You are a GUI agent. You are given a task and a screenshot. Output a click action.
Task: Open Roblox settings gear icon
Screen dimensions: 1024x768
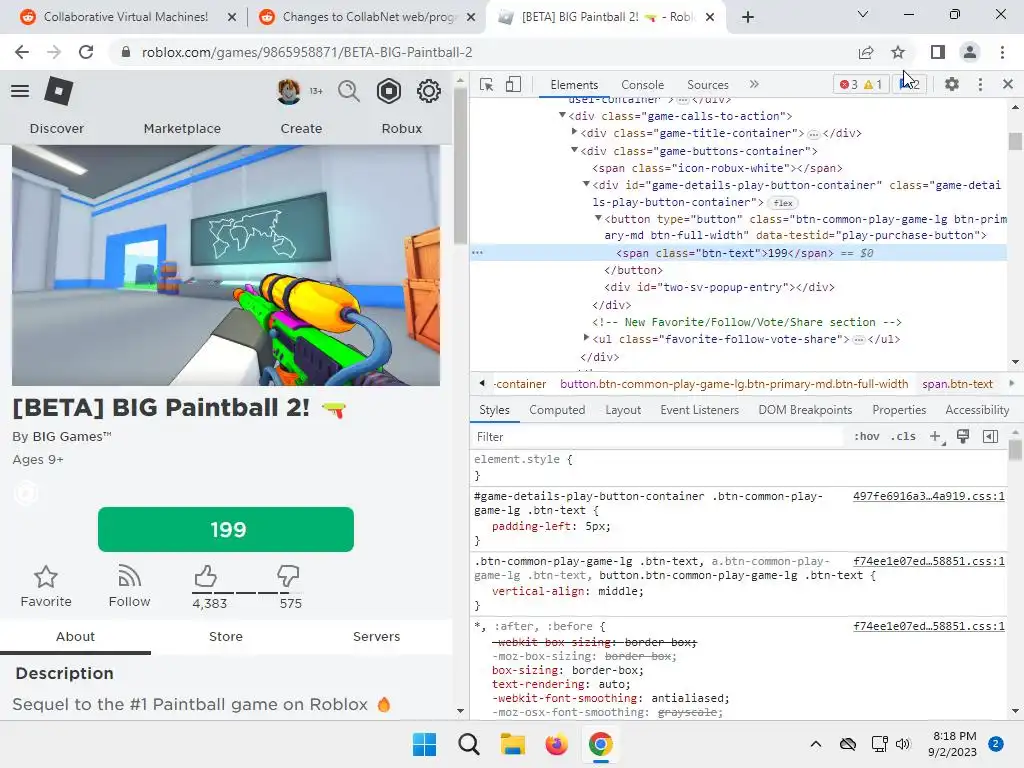pyautogui.click(x=428, y=91)
